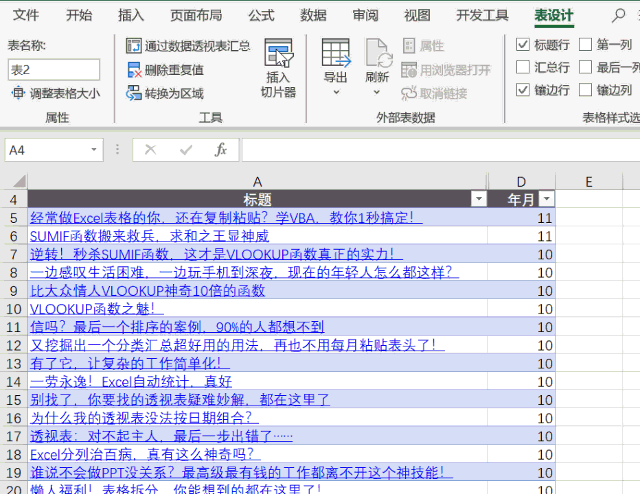Image resolution: width=640 pixels, height=494 pixels.
Task: Open the 标题 column filter dropdown
Action: (479, 199)
